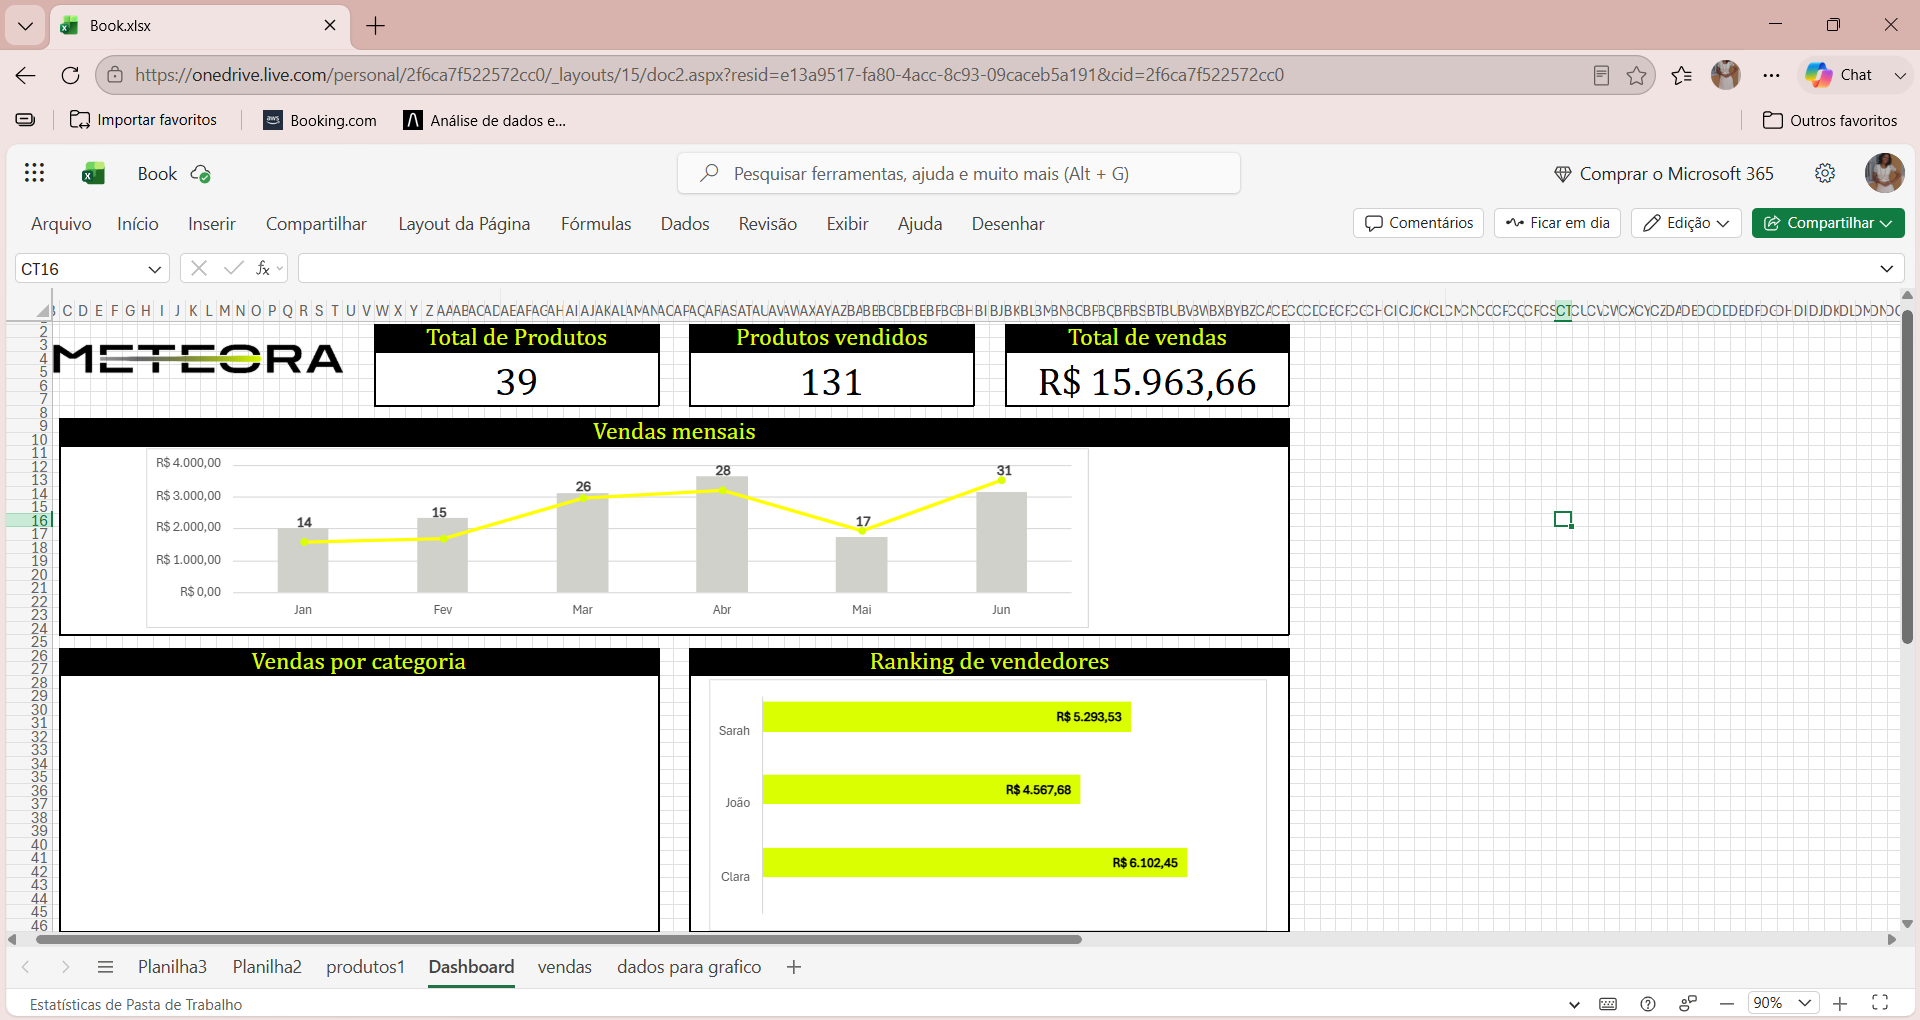Open Outros favoritos folder
Screen dimensions: 1920x1020
click(x=1830, y=120)
